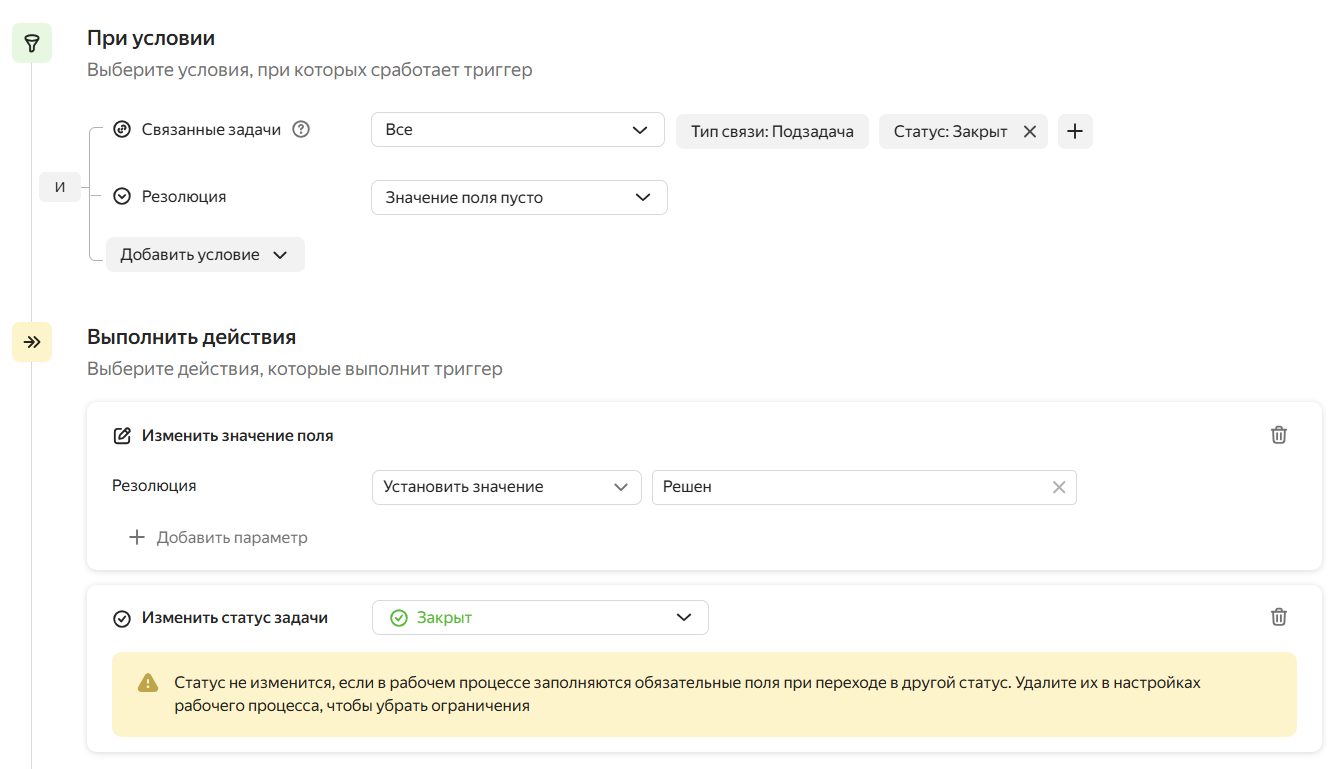Click the double-arrow icon beside Выполнить действия
The image size is (1344, 769).
click(32, 342)
